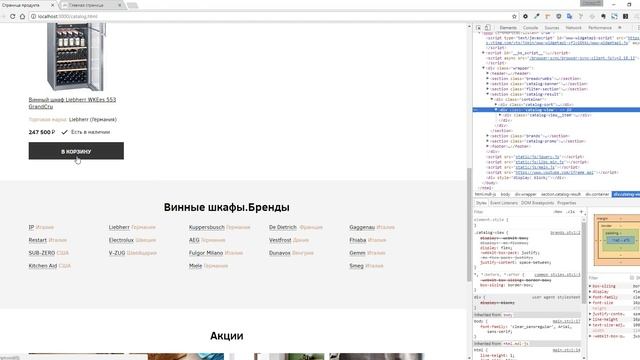Switch to the Event Listeners pane tab
The image size is (640, 360).
point(504,203)
